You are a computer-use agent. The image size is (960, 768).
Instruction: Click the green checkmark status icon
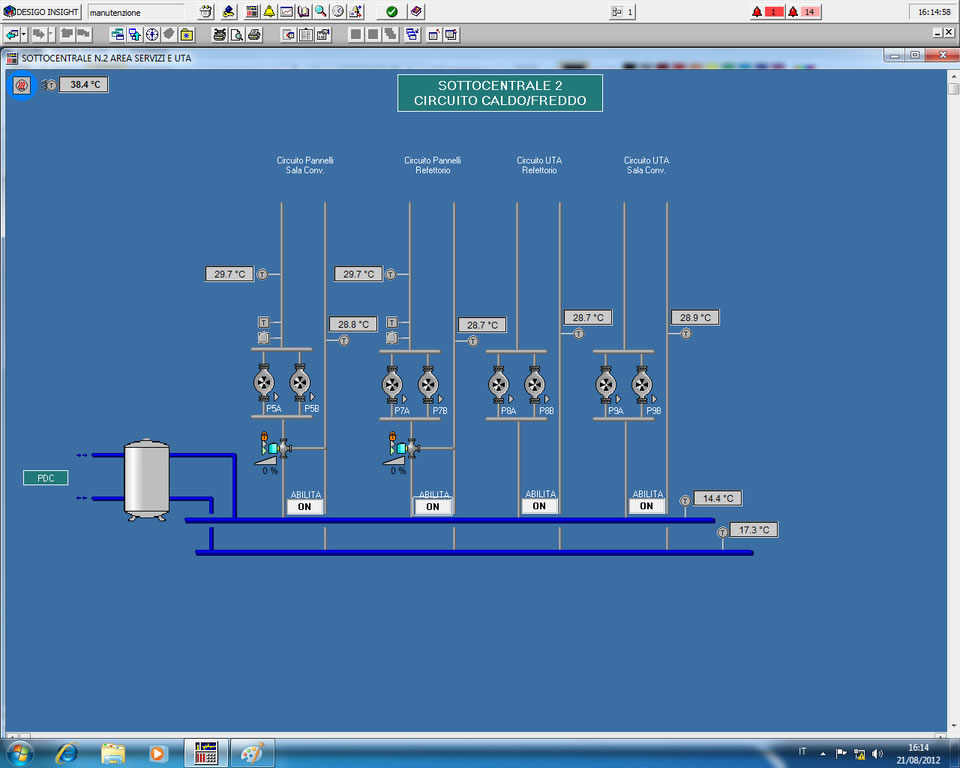pyautogui.click(x=392, y=12)
